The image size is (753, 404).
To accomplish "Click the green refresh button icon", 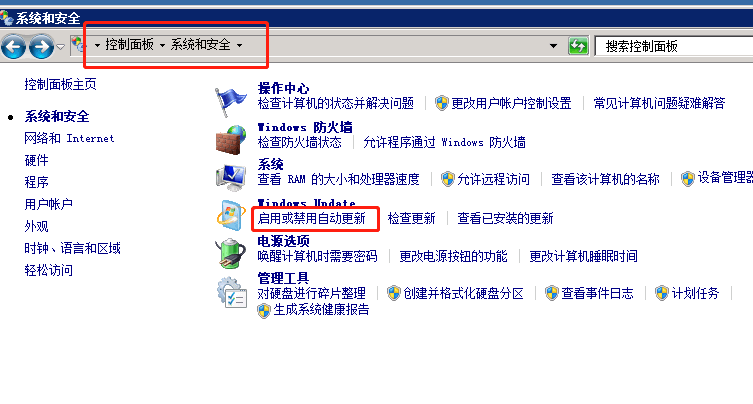I will [578, 46].
